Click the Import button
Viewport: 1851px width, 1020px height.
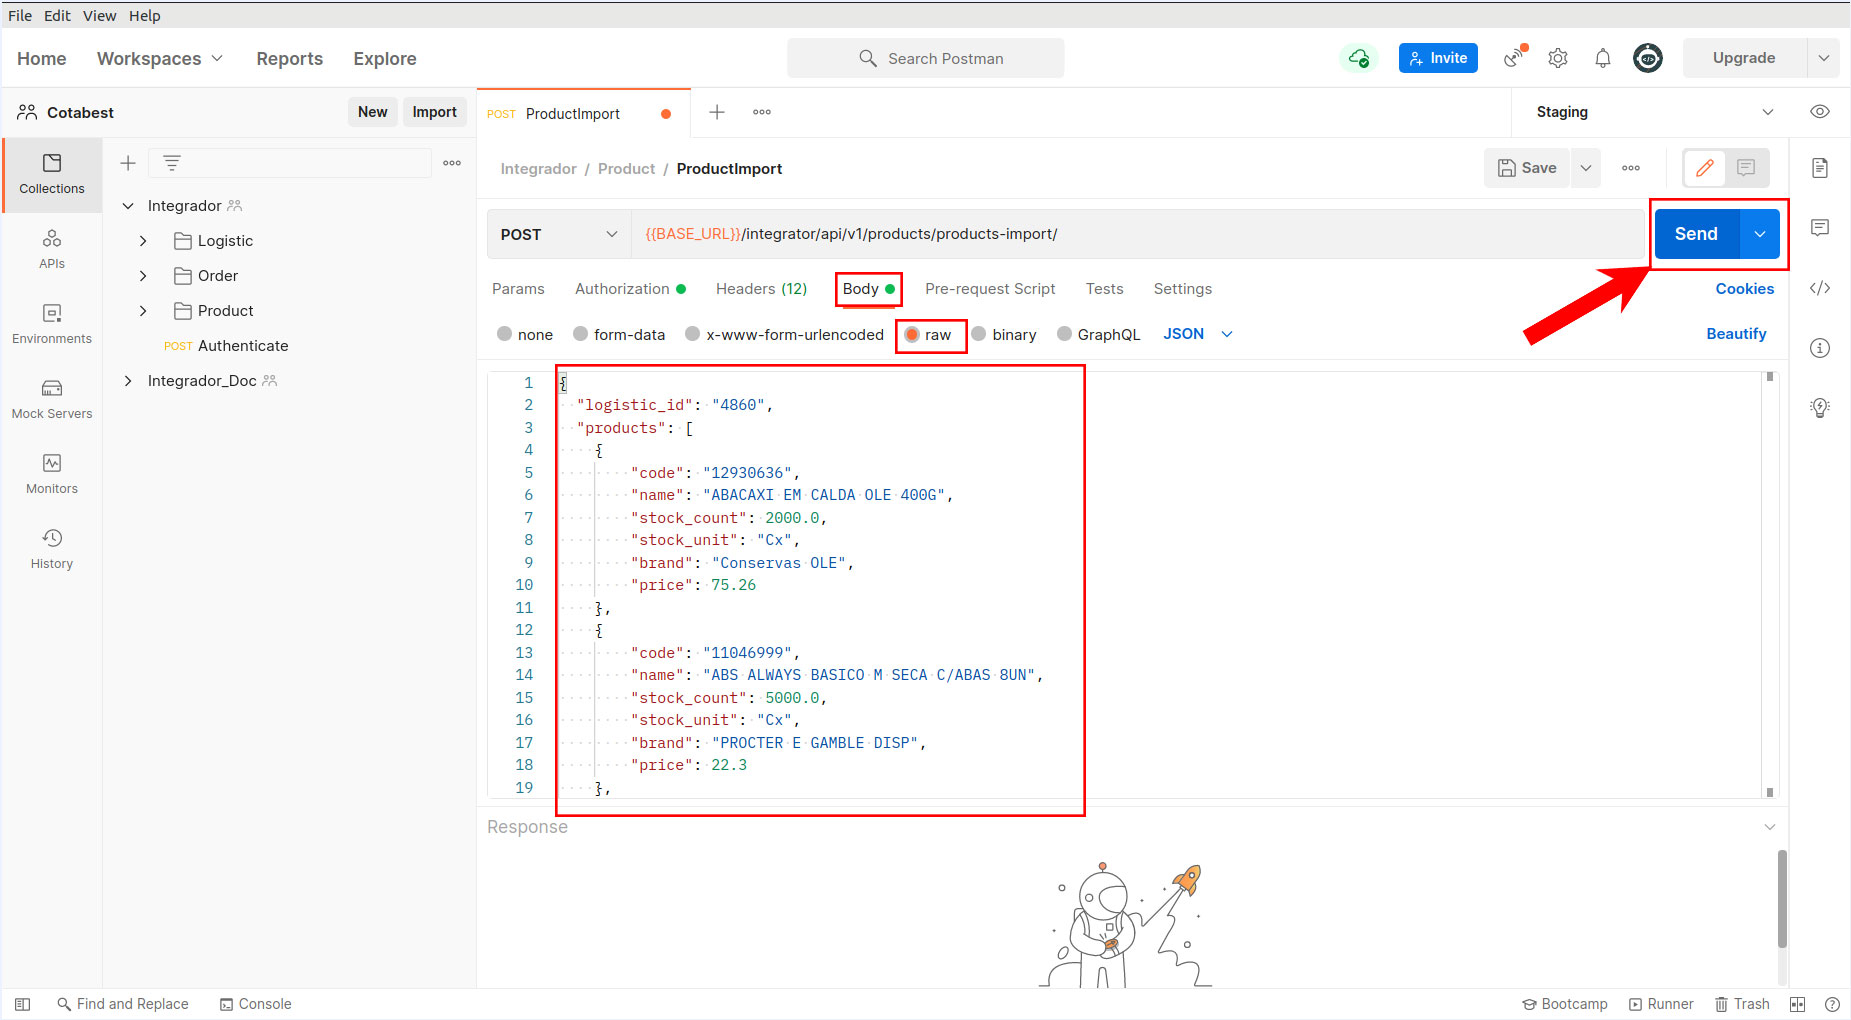pyautogui.click(x=434, y=112)
